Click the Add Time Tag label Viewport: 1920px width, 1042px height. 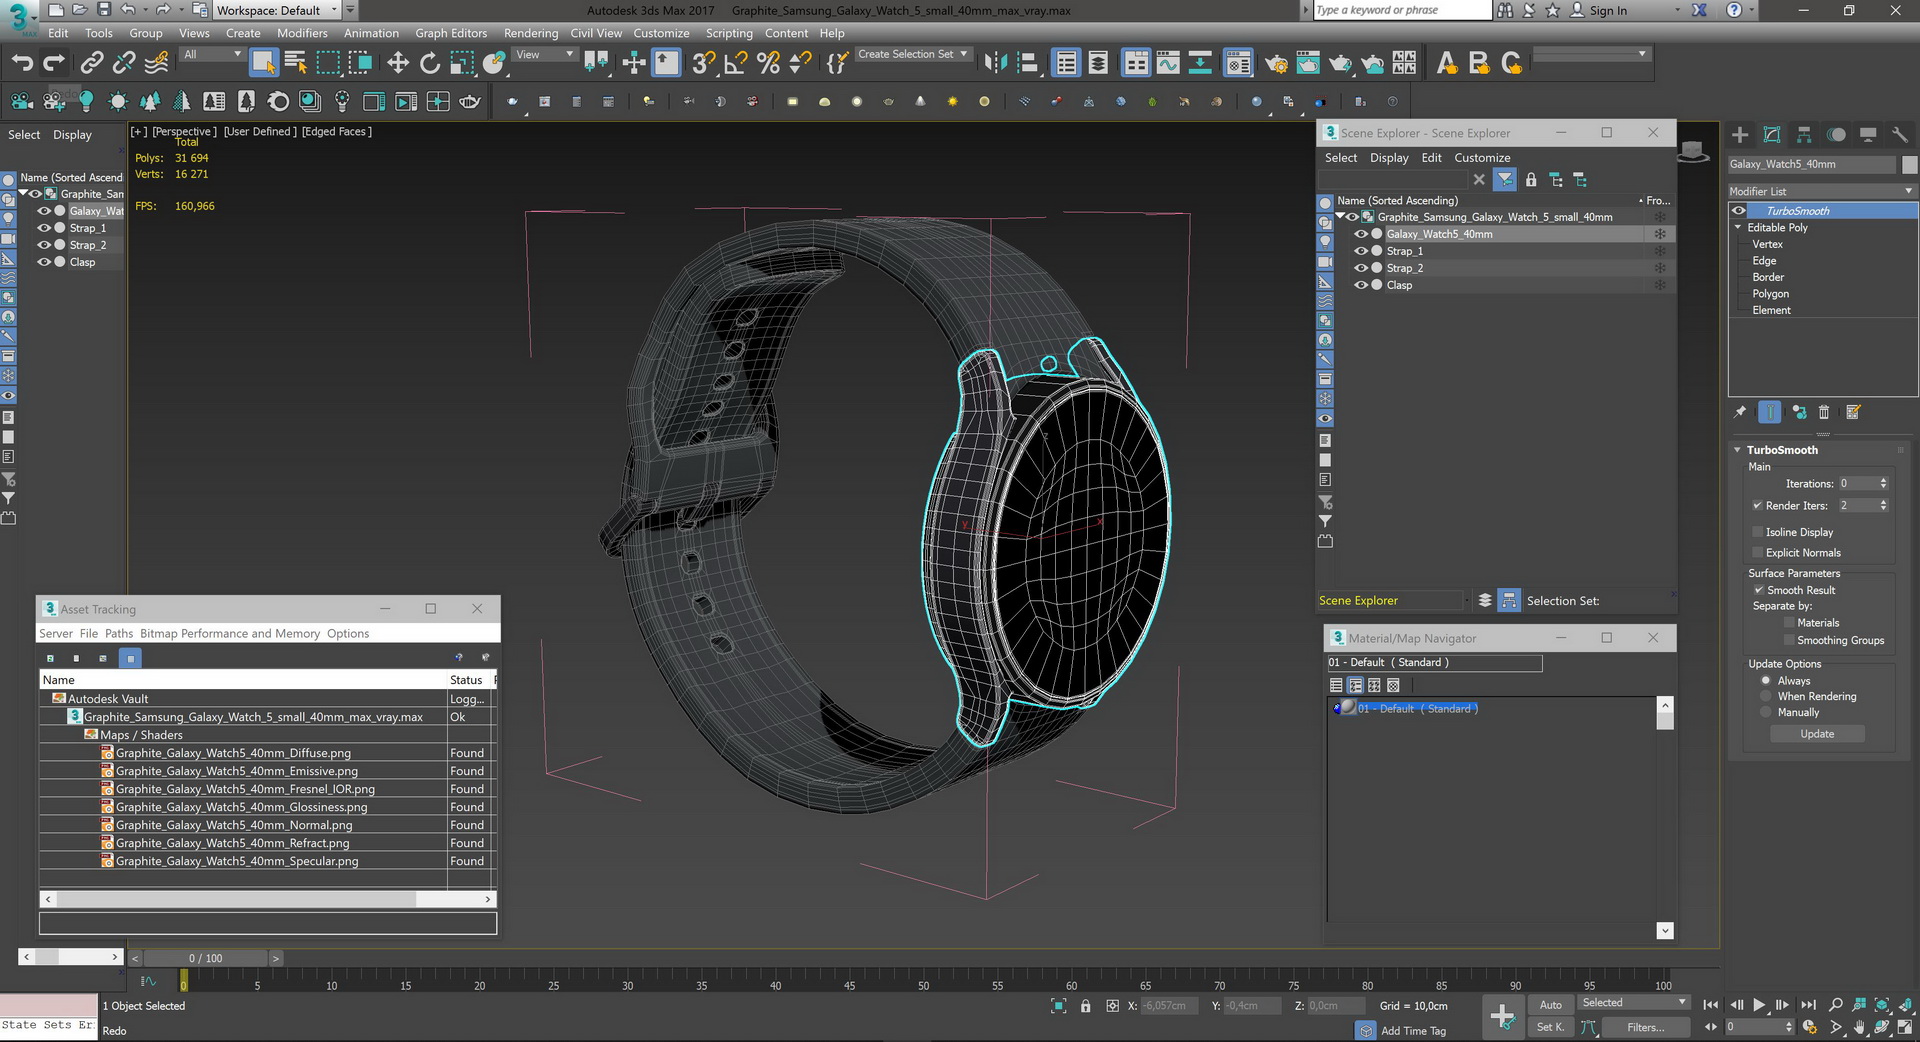[x=1413, y=1030]
